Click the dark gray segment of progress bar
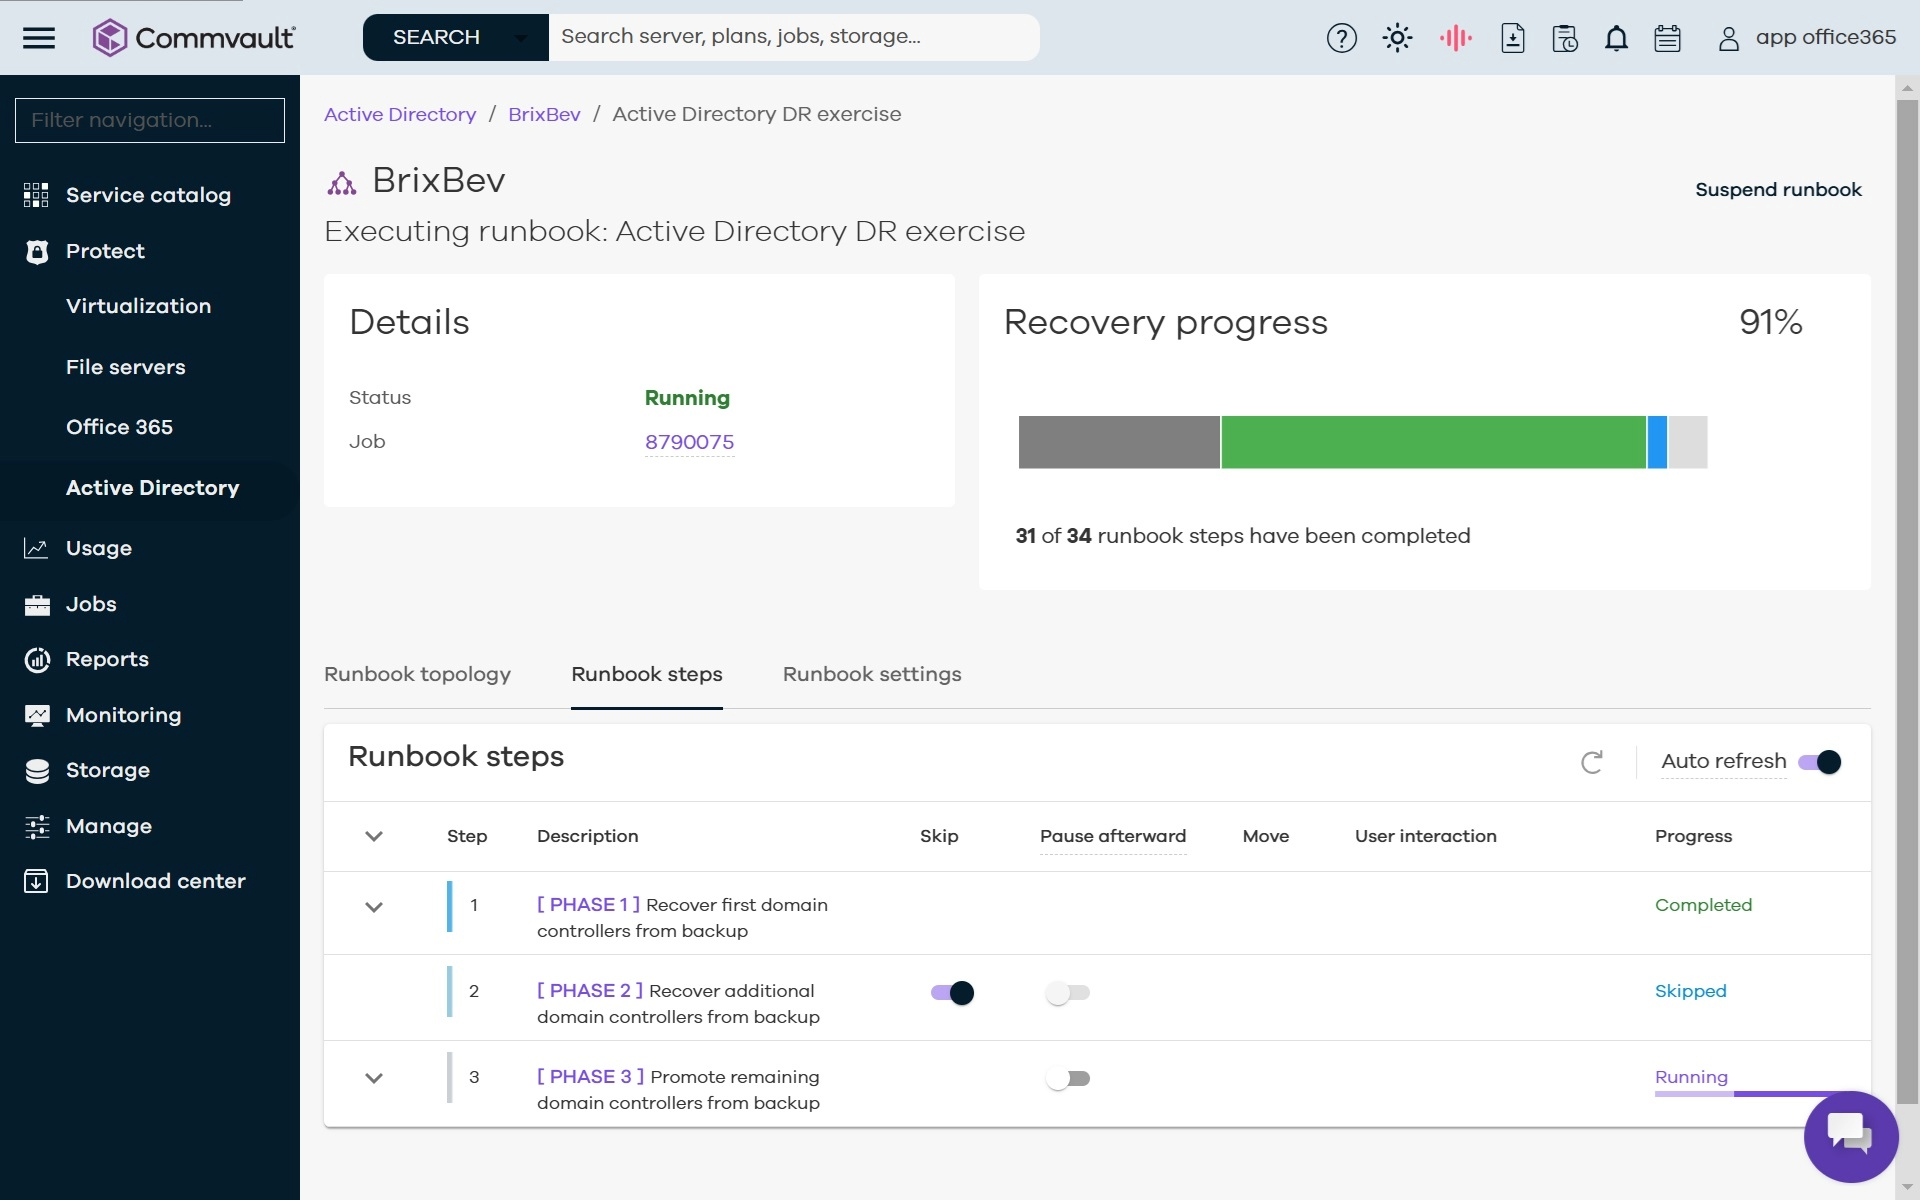The height and width of the screenshot is (1200, 1920). point(1119,442)
